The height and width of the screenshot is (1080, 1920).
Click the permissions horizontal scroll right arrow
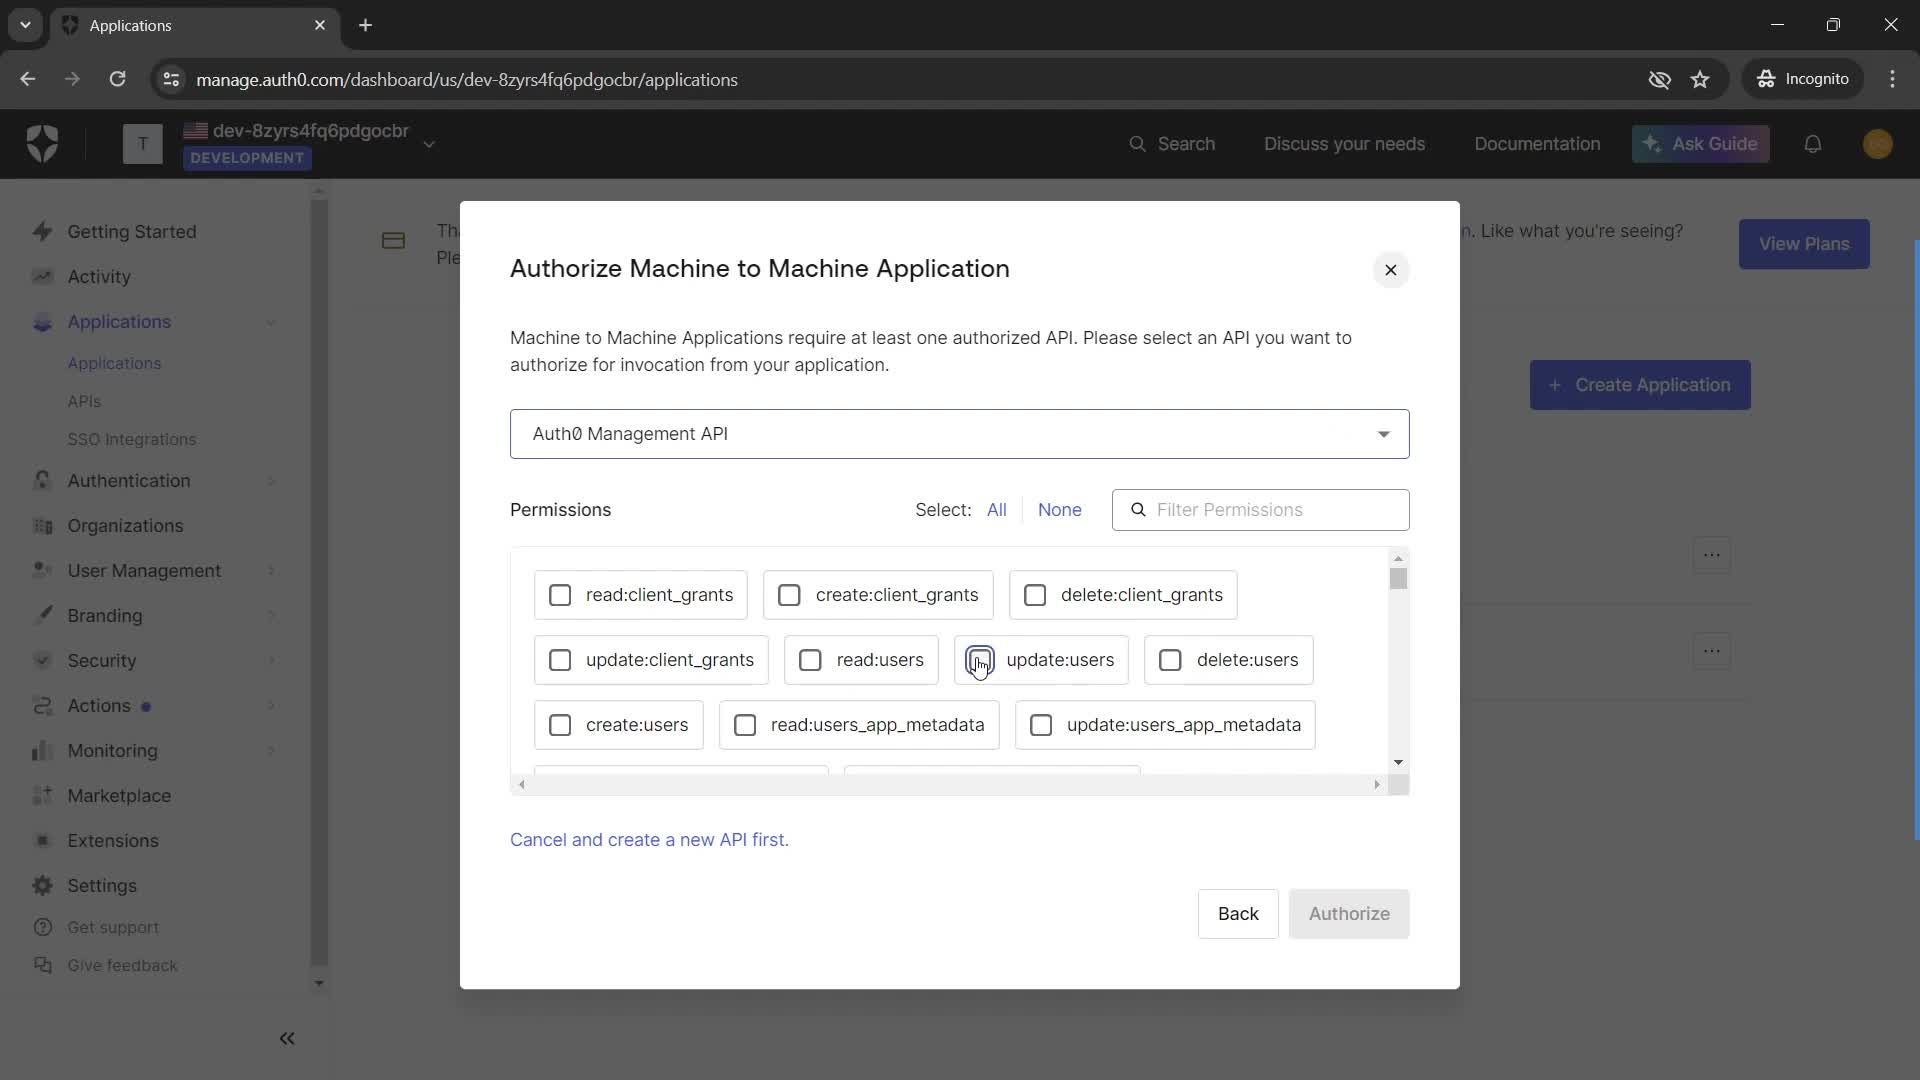coord(1377,785)
